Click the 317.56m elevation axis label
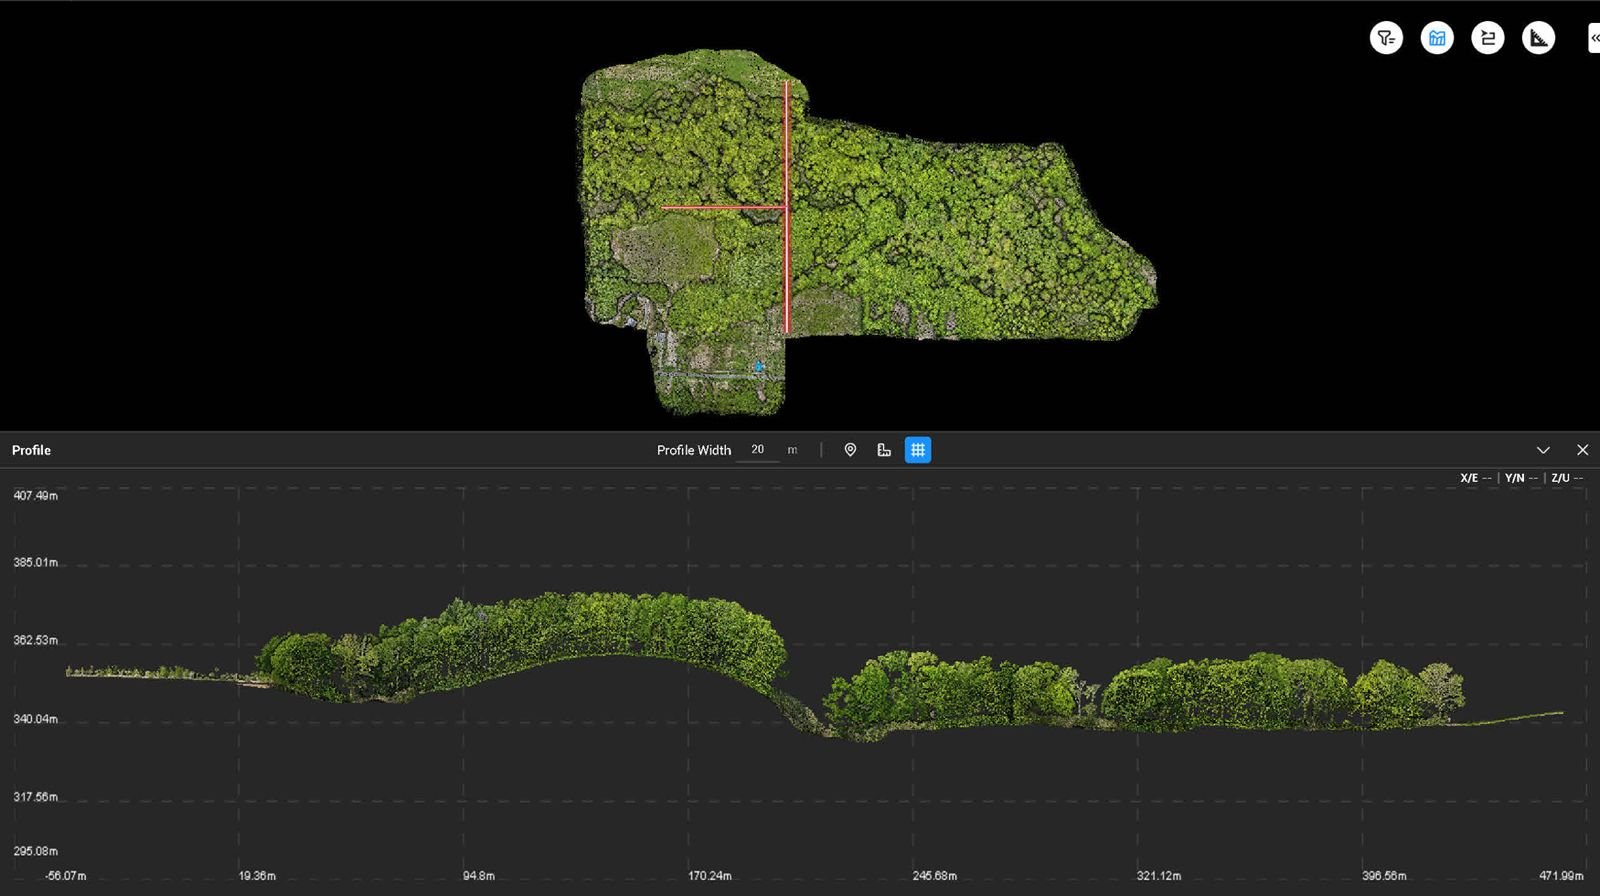Image resolution: width=1600 pixels, height=896 pixels. click(x=36, y=797)
